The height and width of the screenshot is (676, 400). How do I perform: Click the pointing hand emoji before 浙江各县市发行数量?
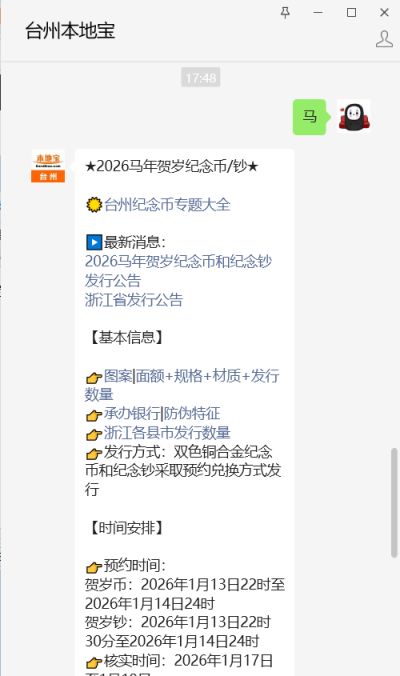94,434
